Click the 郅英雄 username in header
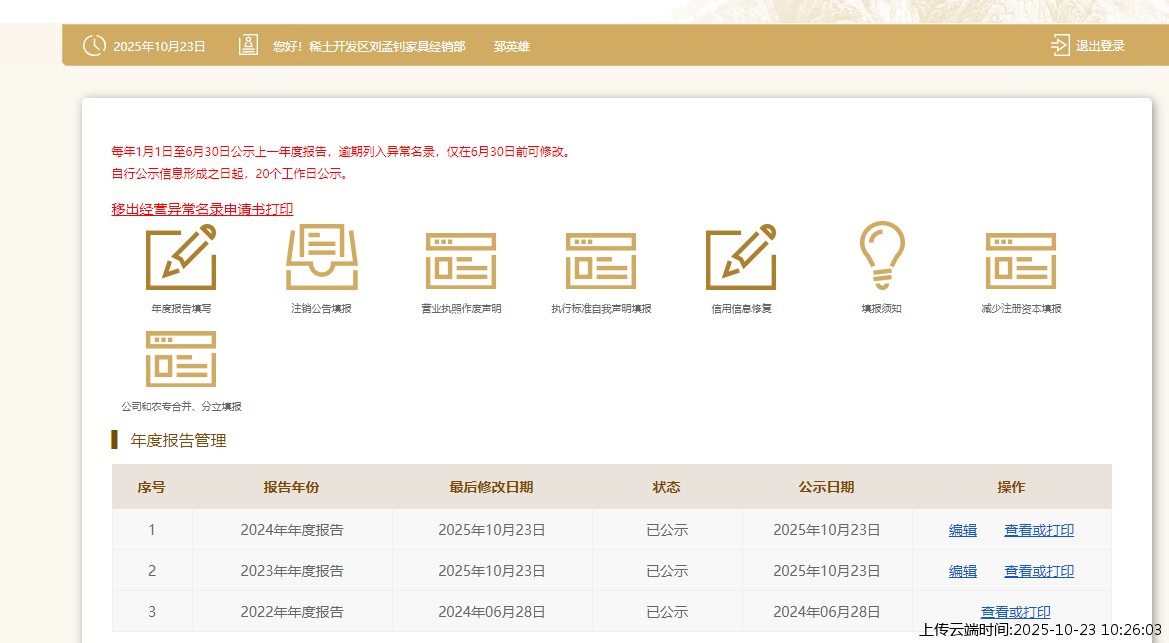1169x643 pixels. click(x=511, y=47)
